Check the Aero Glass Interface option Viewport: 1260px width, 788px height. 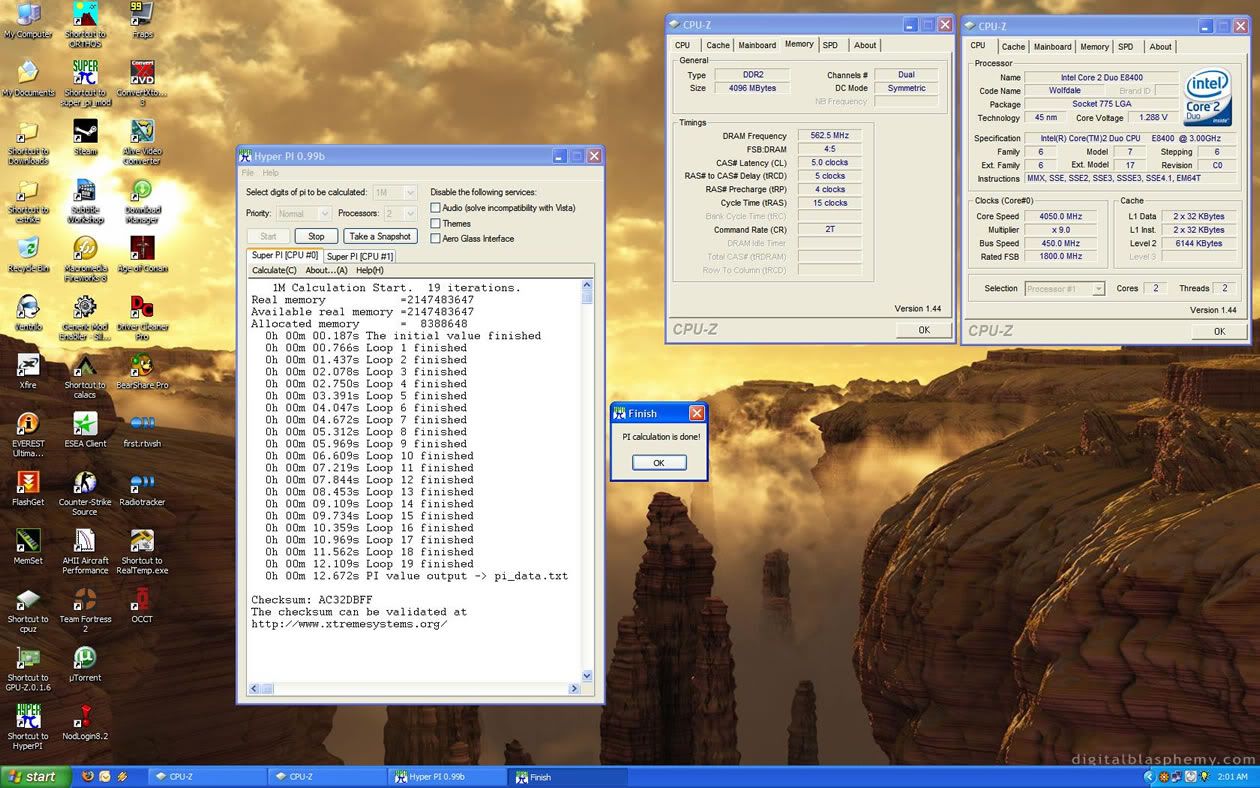pos(436,238)
